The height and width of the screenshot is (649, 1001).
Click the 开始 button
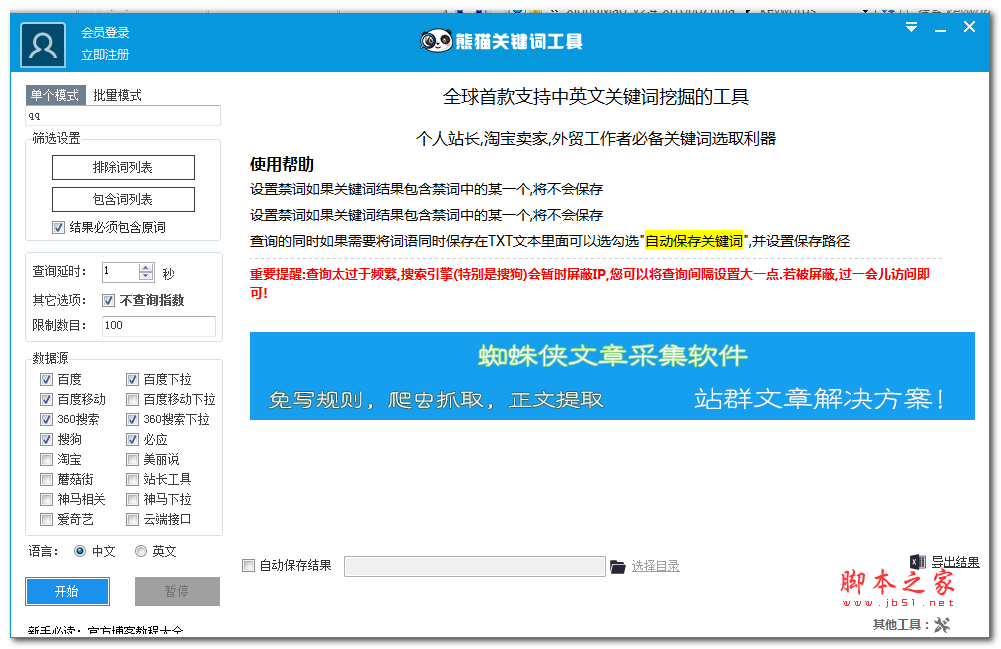coord(67,592)
